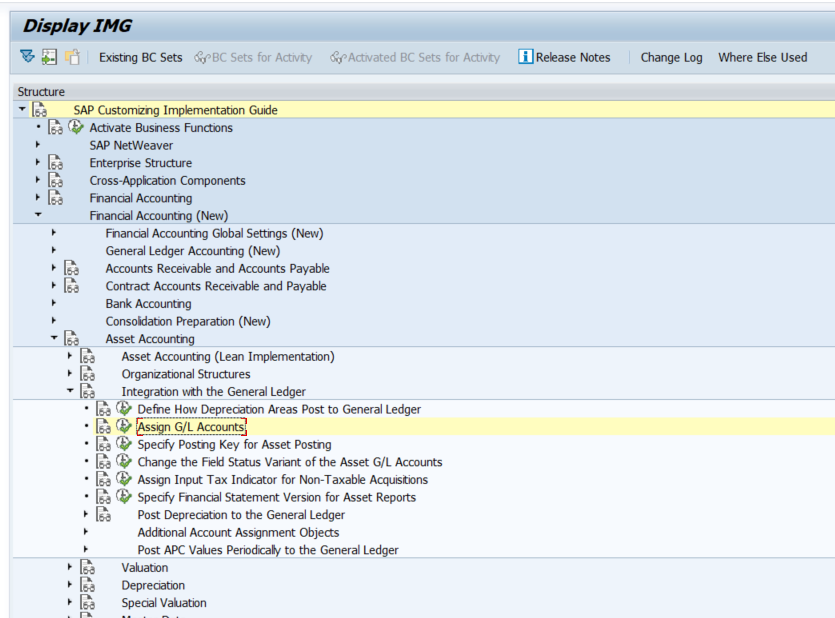Image resolution: width=835 pixels, height=618 pixels.
Task: Open documentation icon for Asset Accounting
Action: coord(71,338)
